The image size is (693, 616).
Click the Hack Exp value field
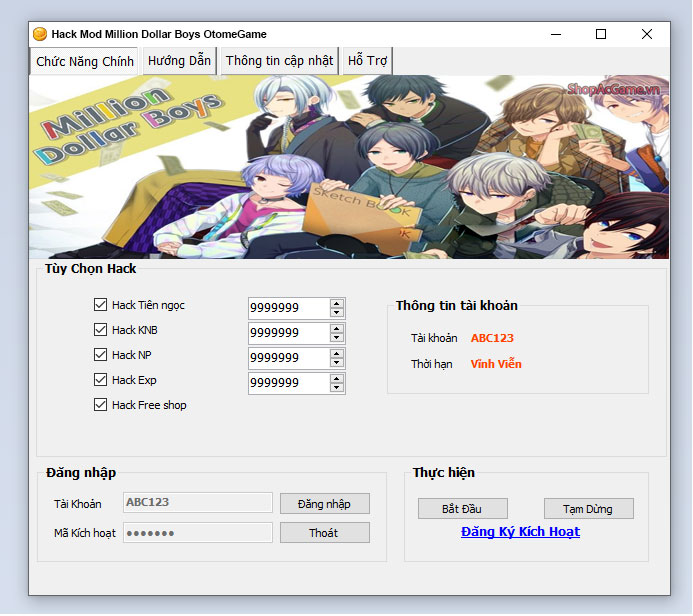[x=289, y=383]
